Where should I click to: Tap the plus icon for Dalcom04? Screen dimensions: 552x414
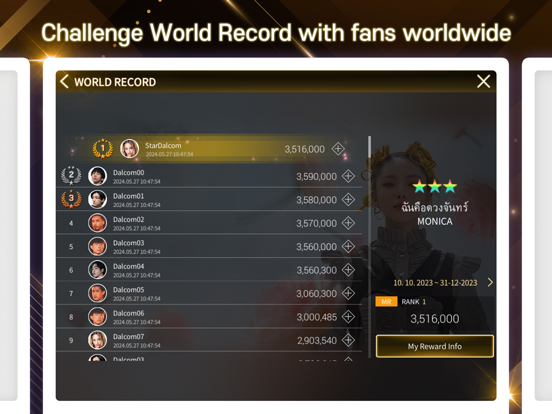coord(348,270)
